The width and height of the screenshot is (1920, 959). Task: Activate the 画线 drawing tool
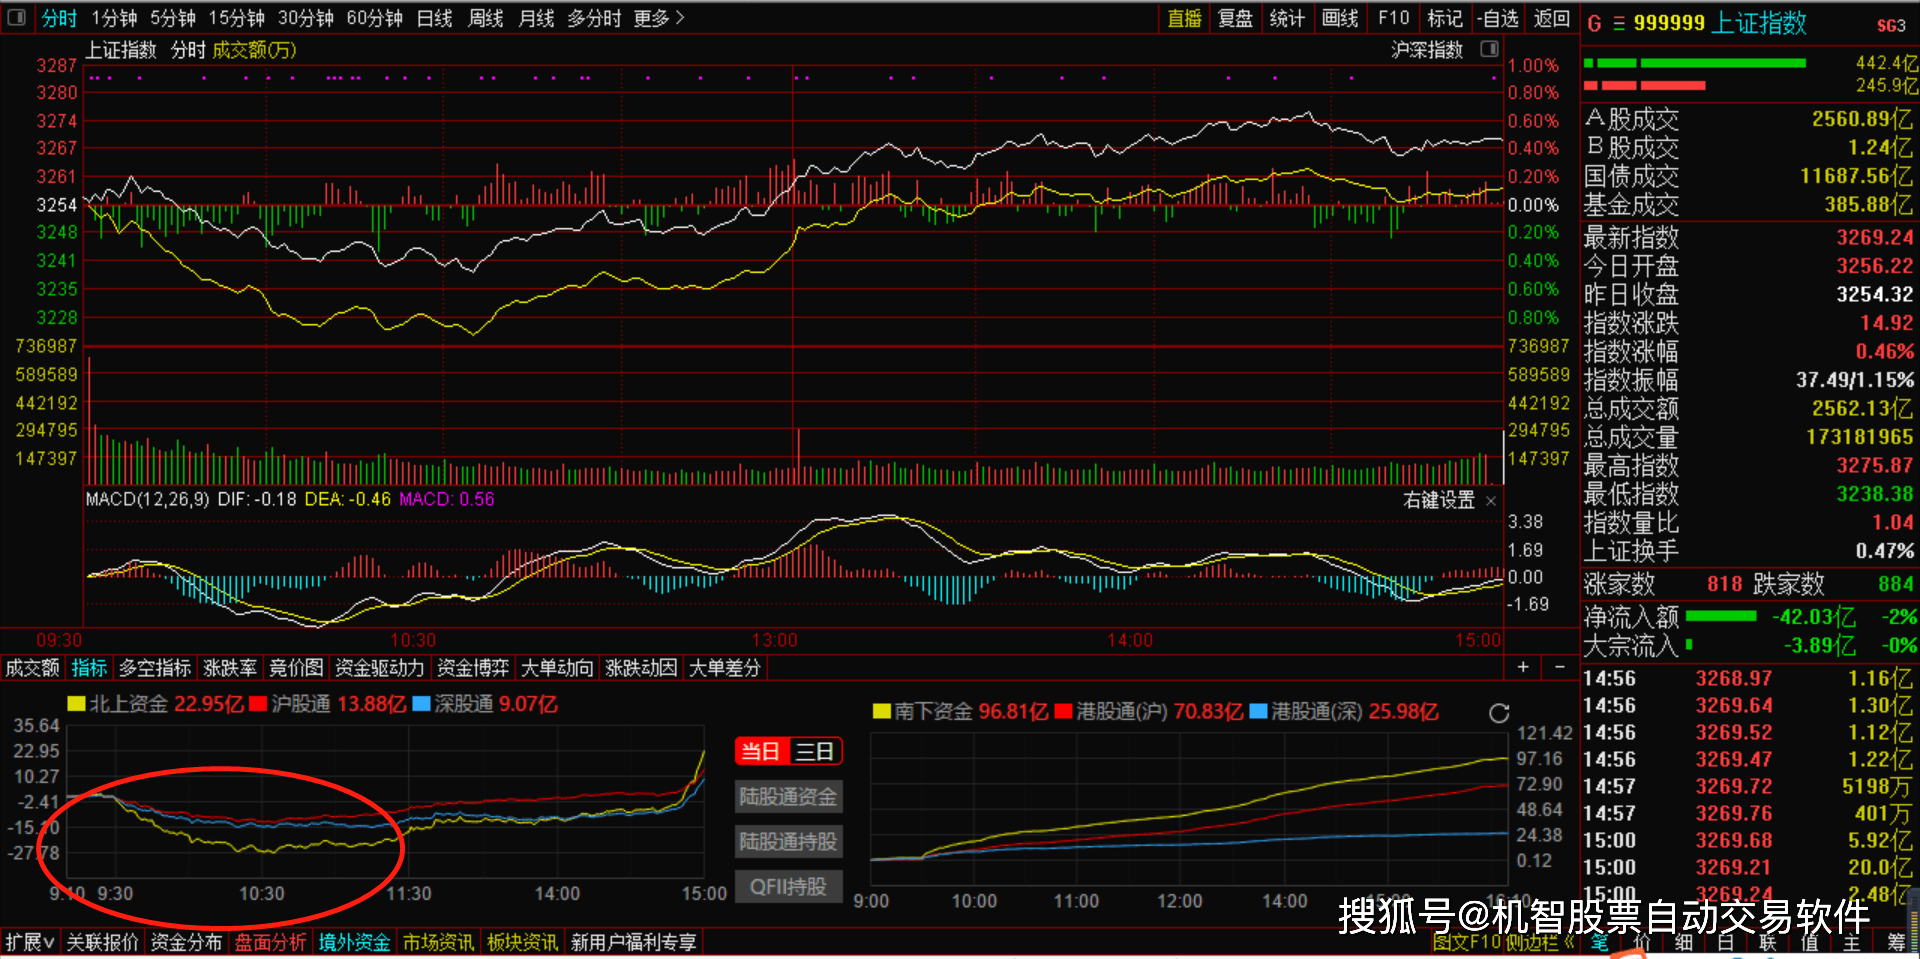coord(1340,18)
